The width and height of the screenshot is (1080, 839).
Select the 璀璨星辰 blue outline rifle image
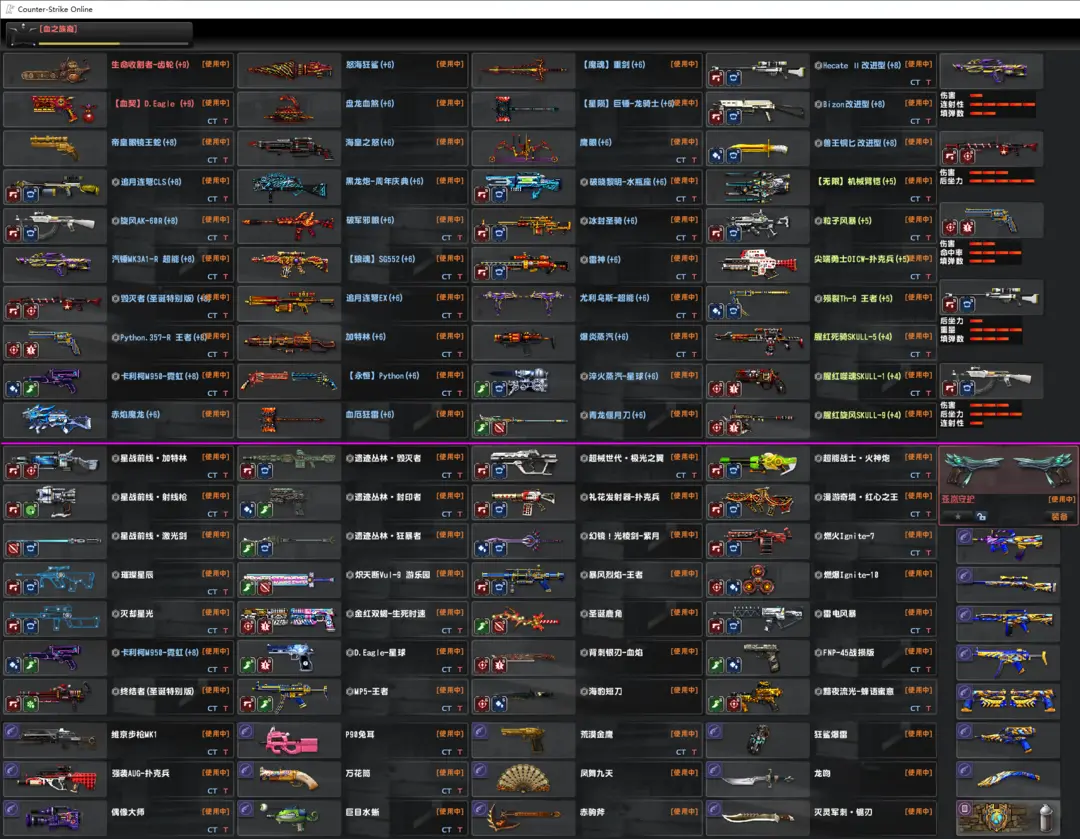point(55,580)
